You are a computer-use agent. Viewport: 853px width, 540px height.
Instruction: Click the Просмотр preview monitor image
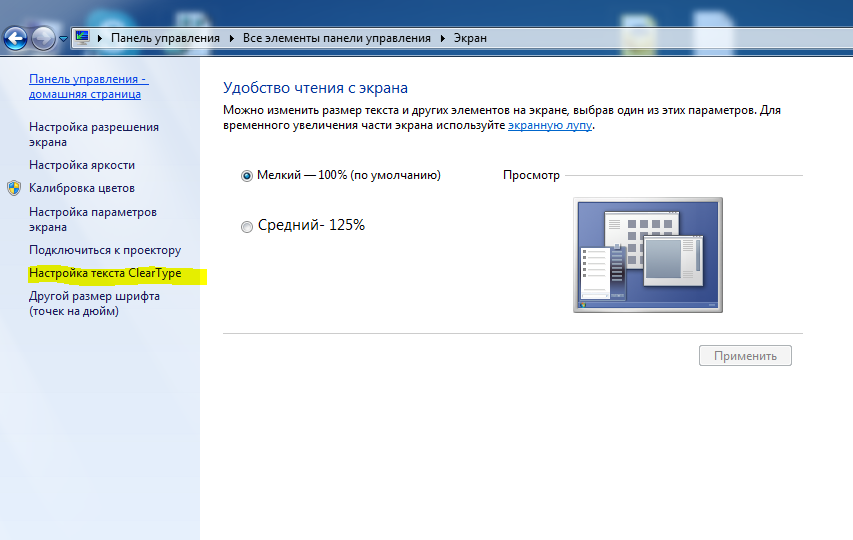[648, 255]
